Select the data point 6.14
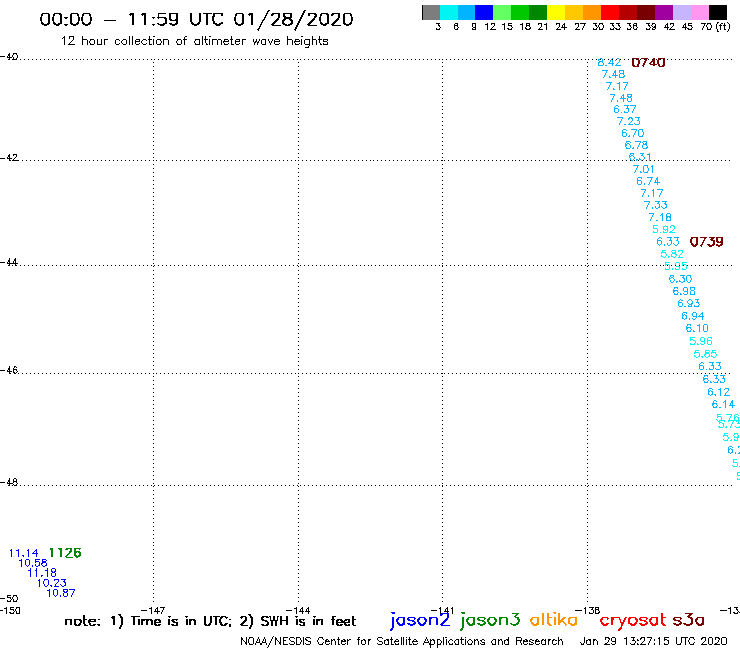 pos(723,405)
